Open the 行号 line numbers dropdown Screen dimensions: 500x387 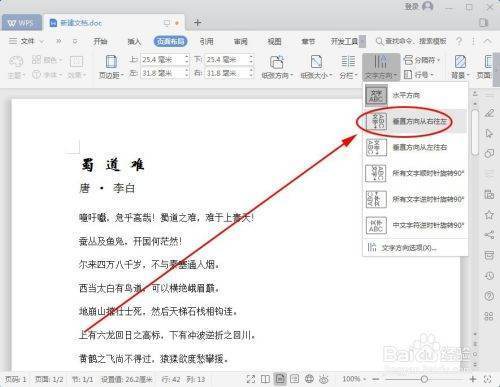pyautogui.click(x=419, y=75)
